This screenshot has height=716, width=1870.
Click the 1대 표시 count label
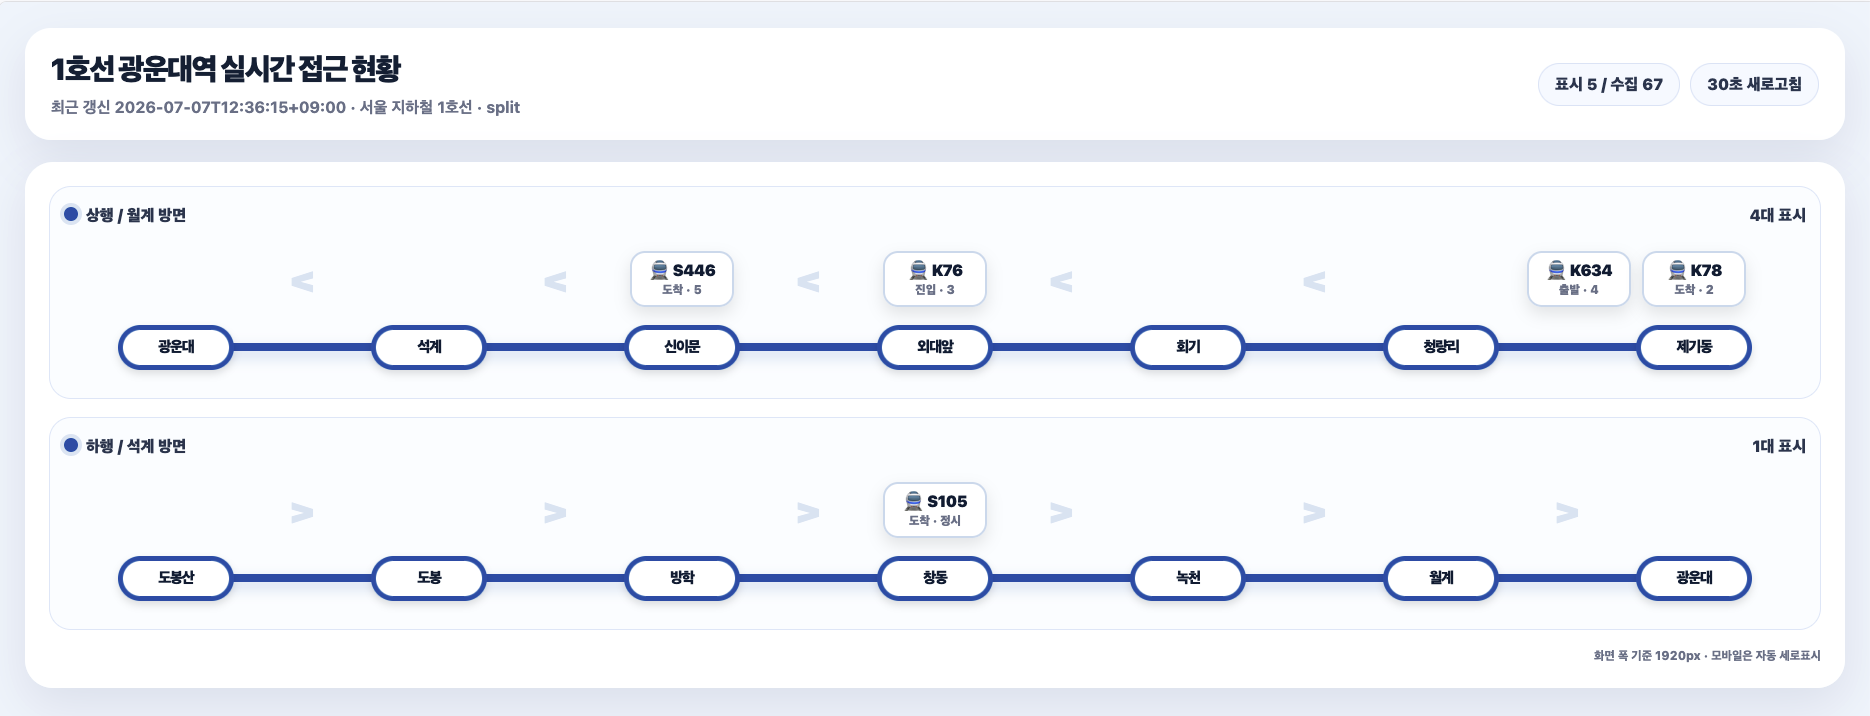click(x=1778, y=446)
